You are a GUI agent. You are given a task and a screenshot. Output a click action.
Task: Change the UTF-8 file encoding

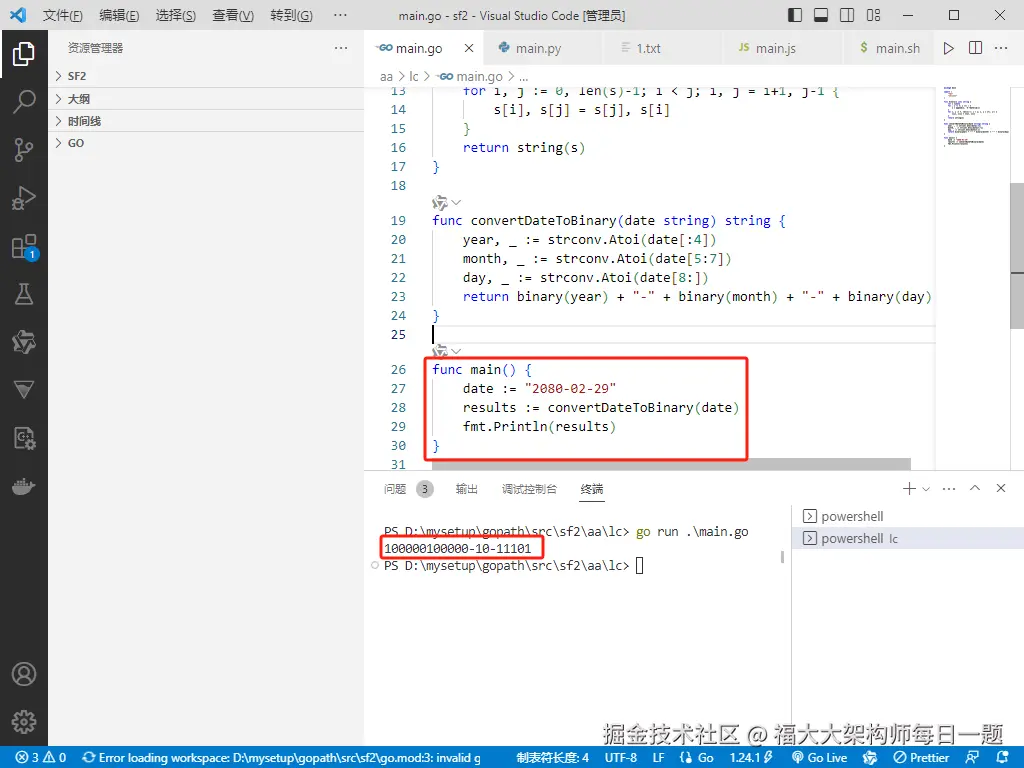coord(620,758)
